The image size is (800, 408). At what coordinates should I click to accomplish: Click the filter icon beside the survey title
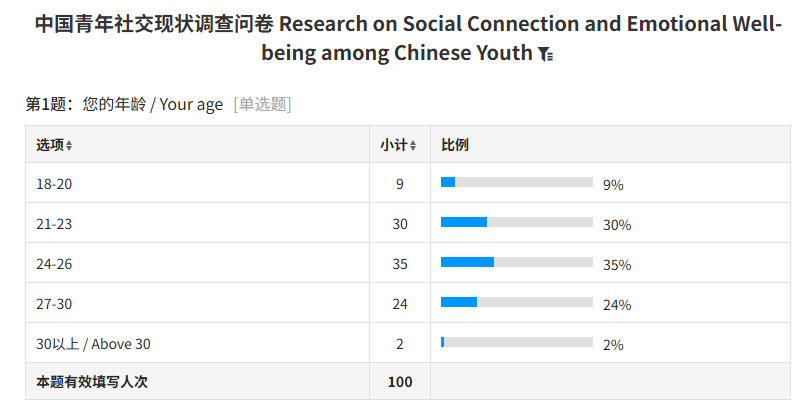[x=545, y=54]
